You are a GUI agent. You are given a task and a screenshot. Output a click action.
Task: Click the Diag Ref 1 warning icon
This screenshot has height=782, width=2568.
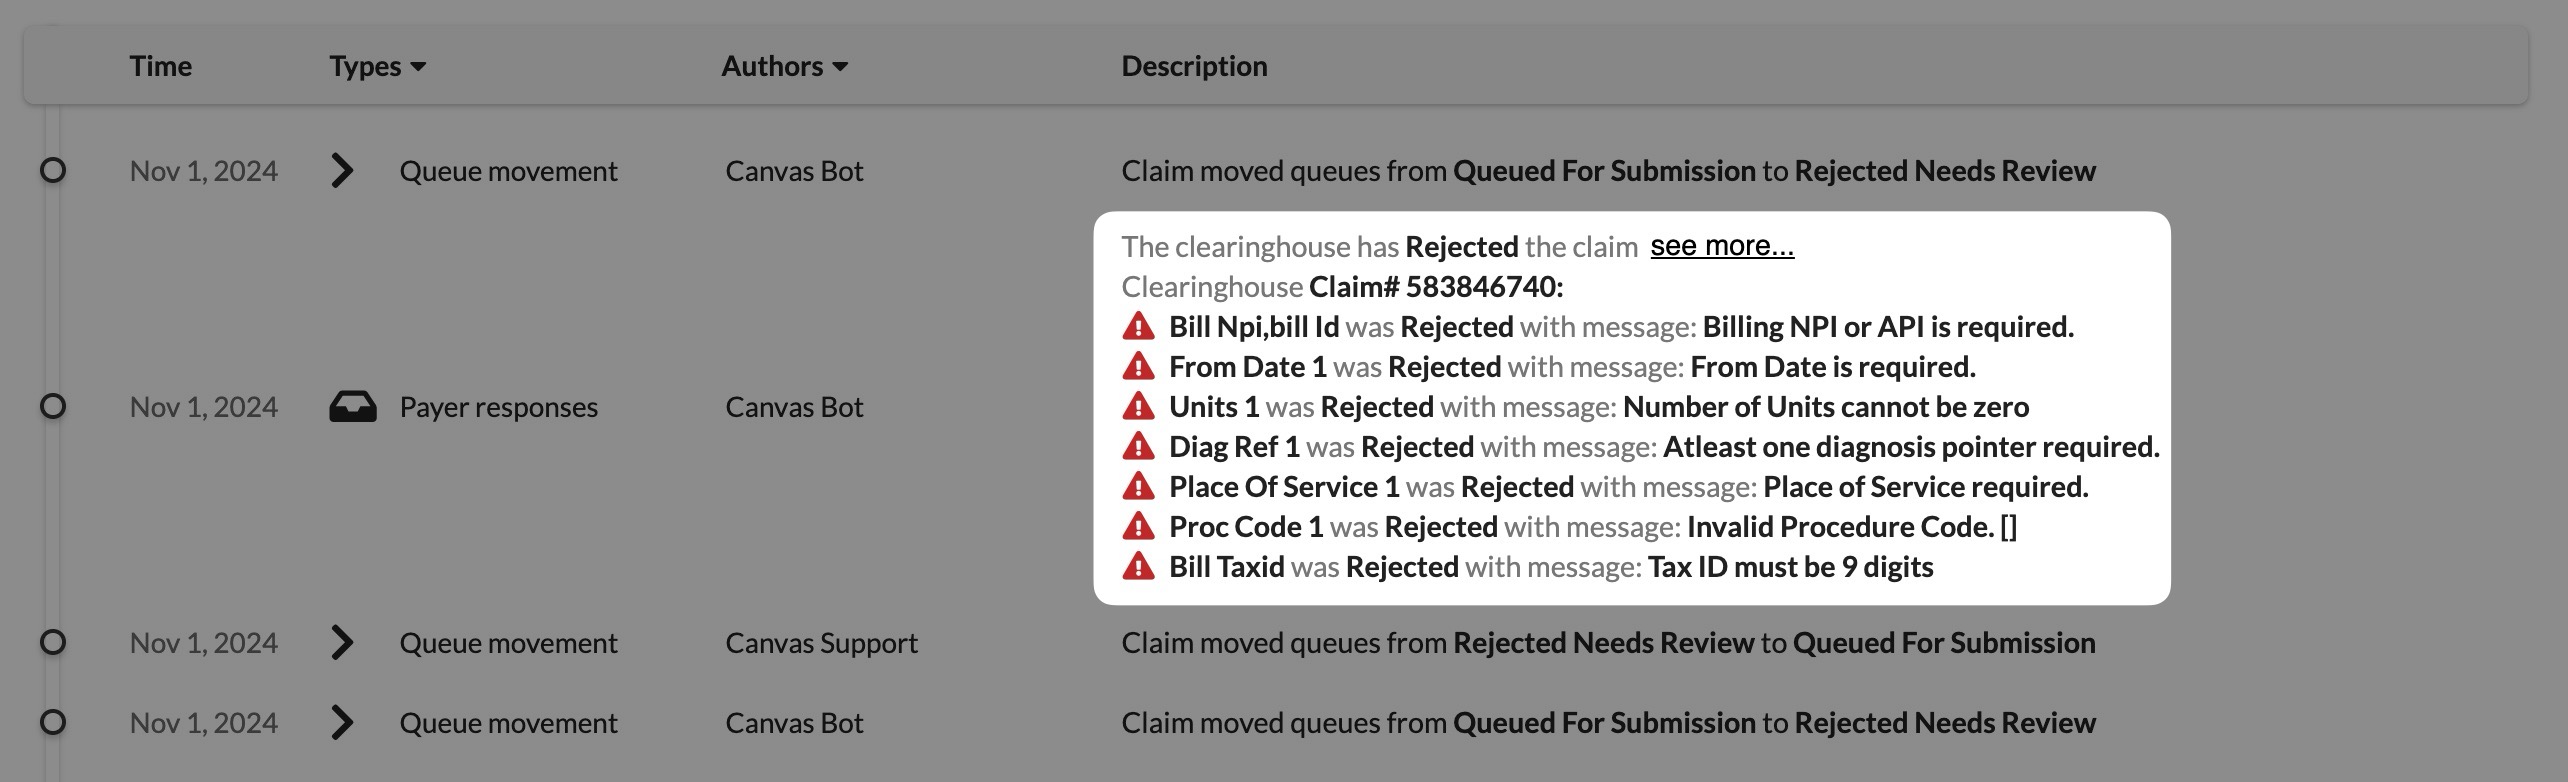tap(1138, 447)
